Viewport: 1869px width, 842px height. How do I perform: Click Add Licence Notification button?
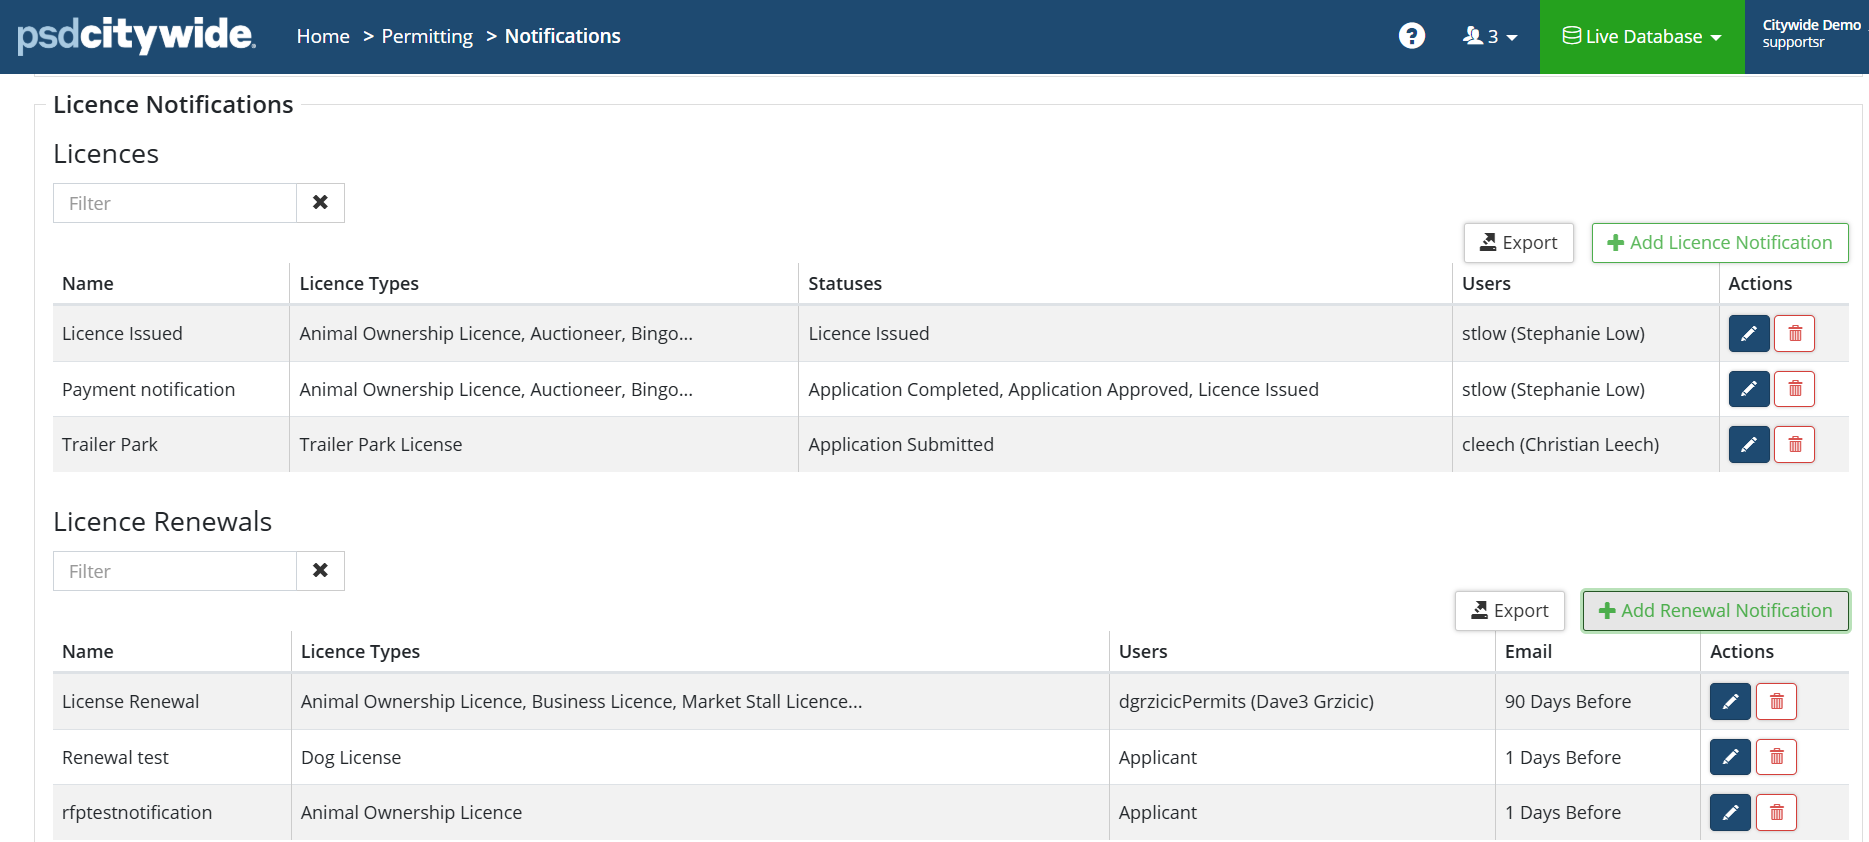[x=1720, y=243]
